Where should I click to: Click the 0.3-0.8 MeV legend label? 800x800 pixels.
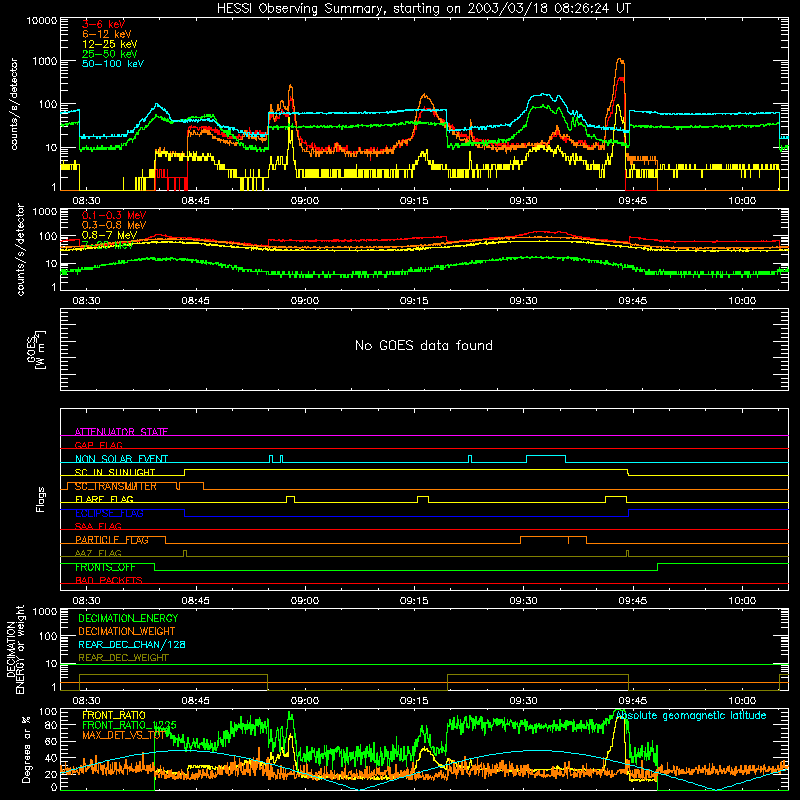[114, 226]
